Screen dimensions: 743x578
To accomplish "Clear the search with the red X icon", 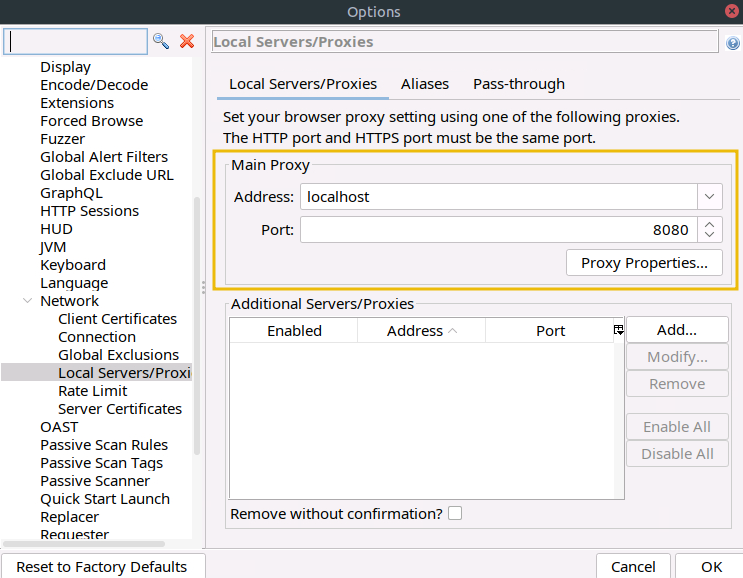I will [x=187, y=42].
